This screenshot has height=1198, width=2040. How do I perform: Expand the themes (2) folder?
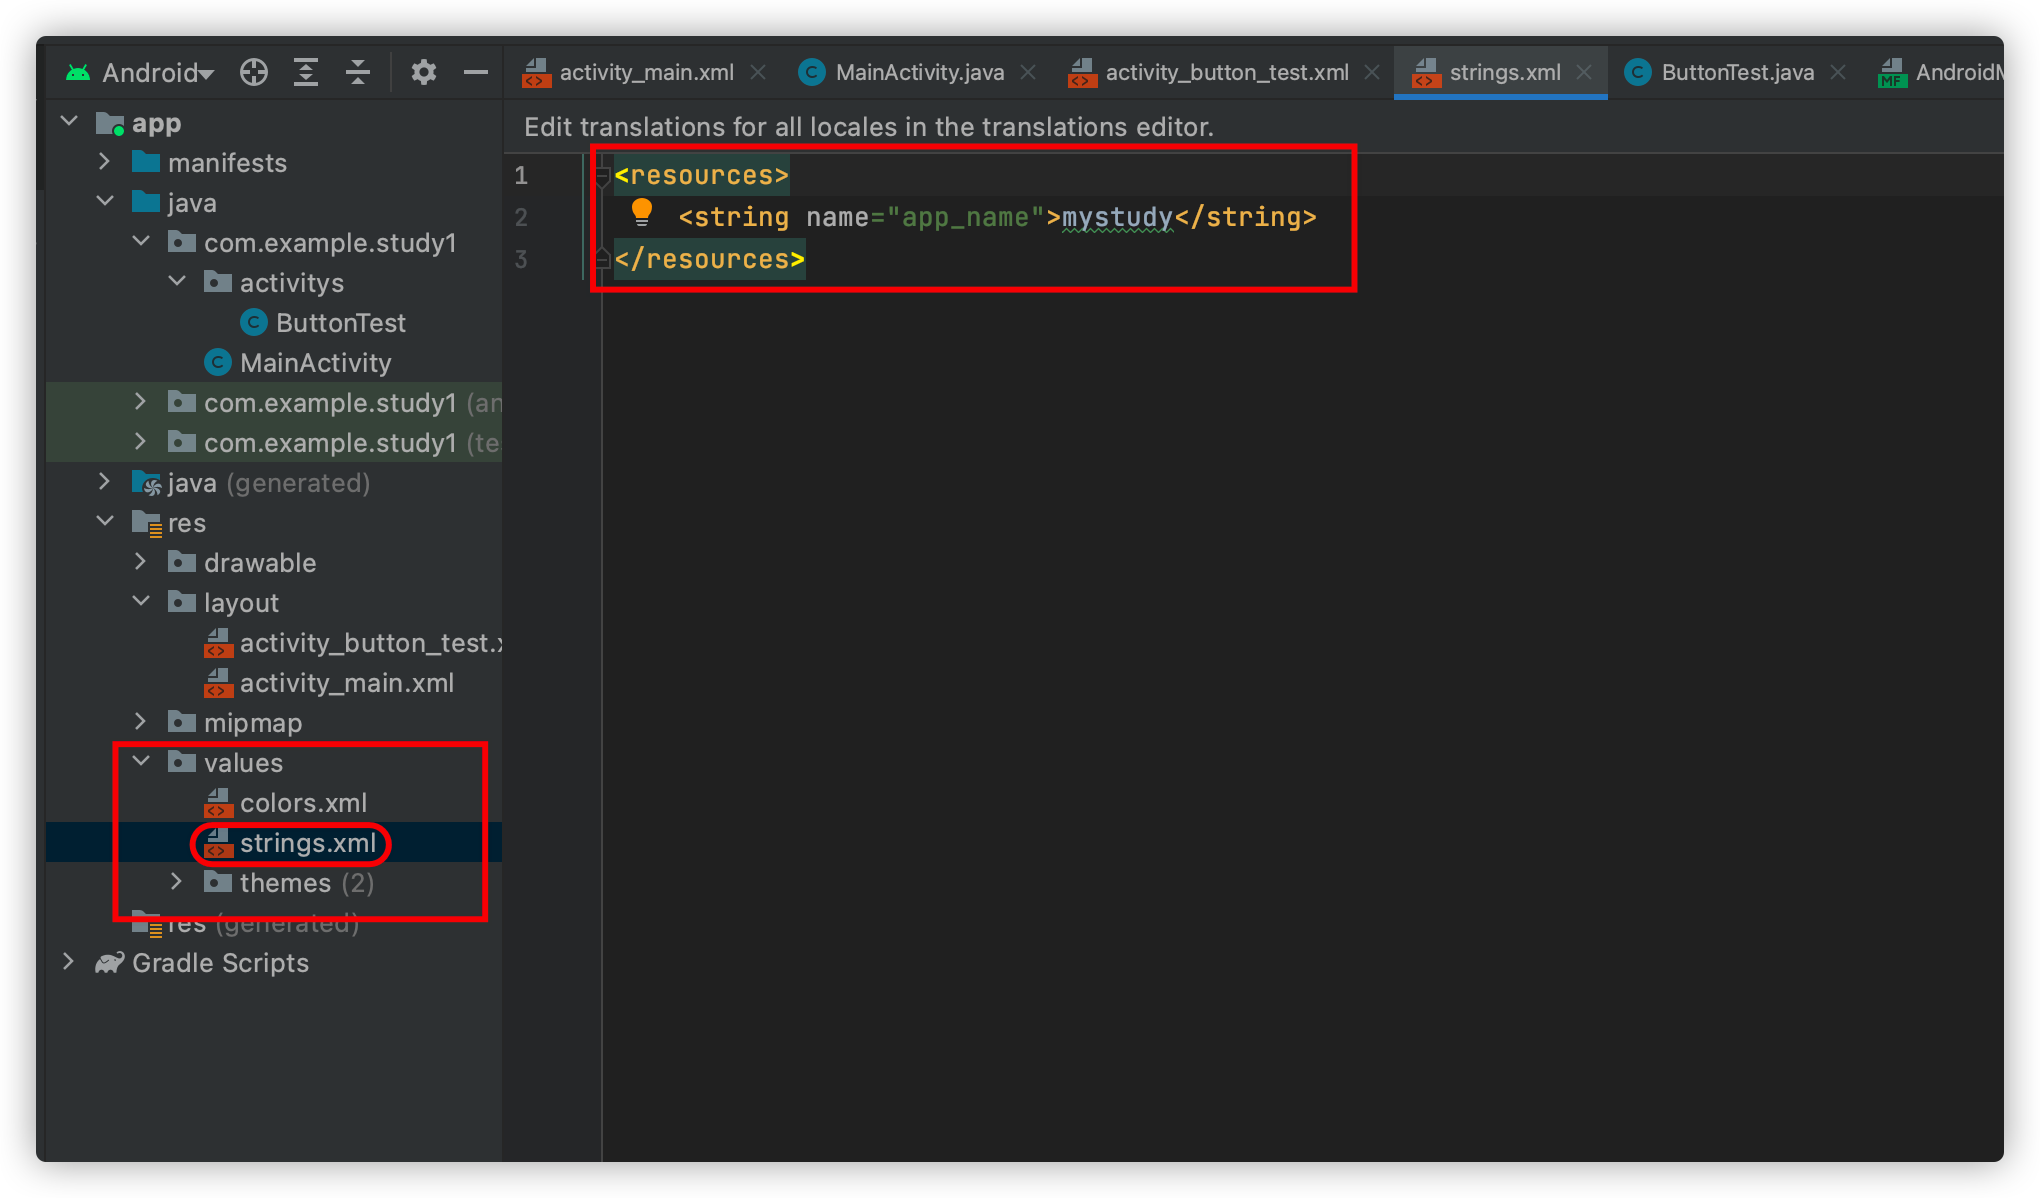click(x=177, y=882)
